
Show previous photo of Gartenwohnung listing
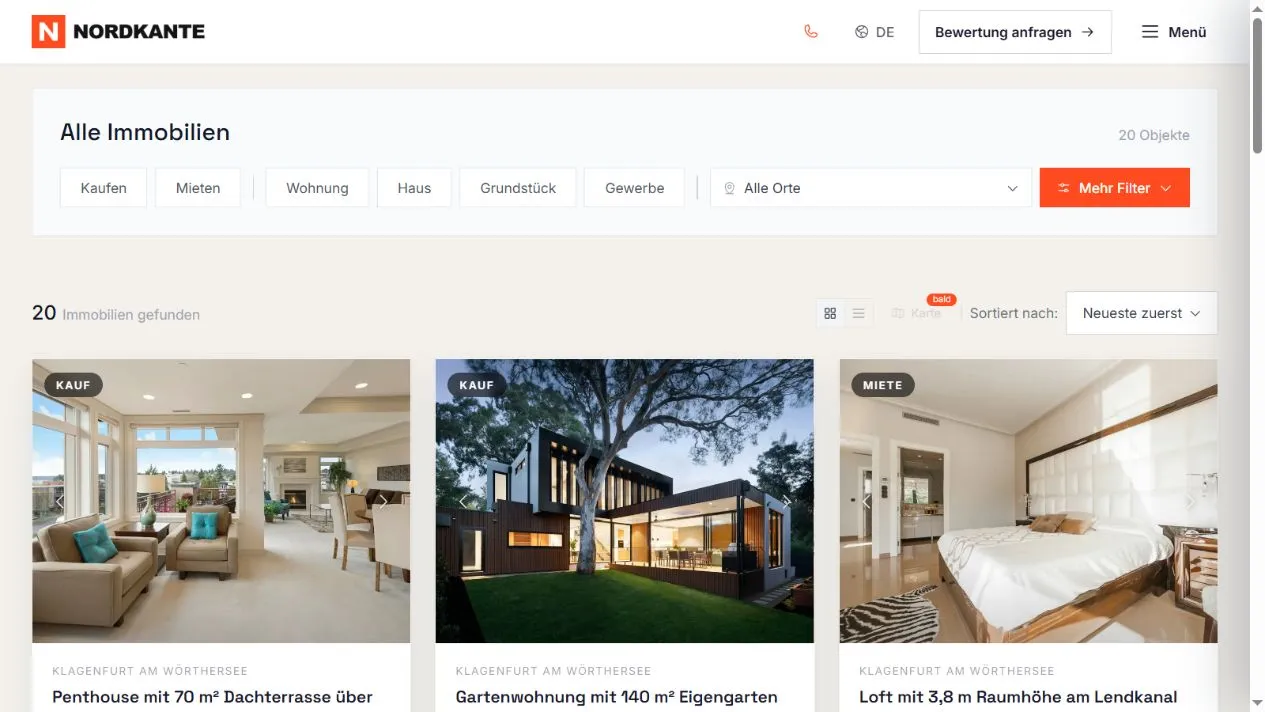pos(462,501)
